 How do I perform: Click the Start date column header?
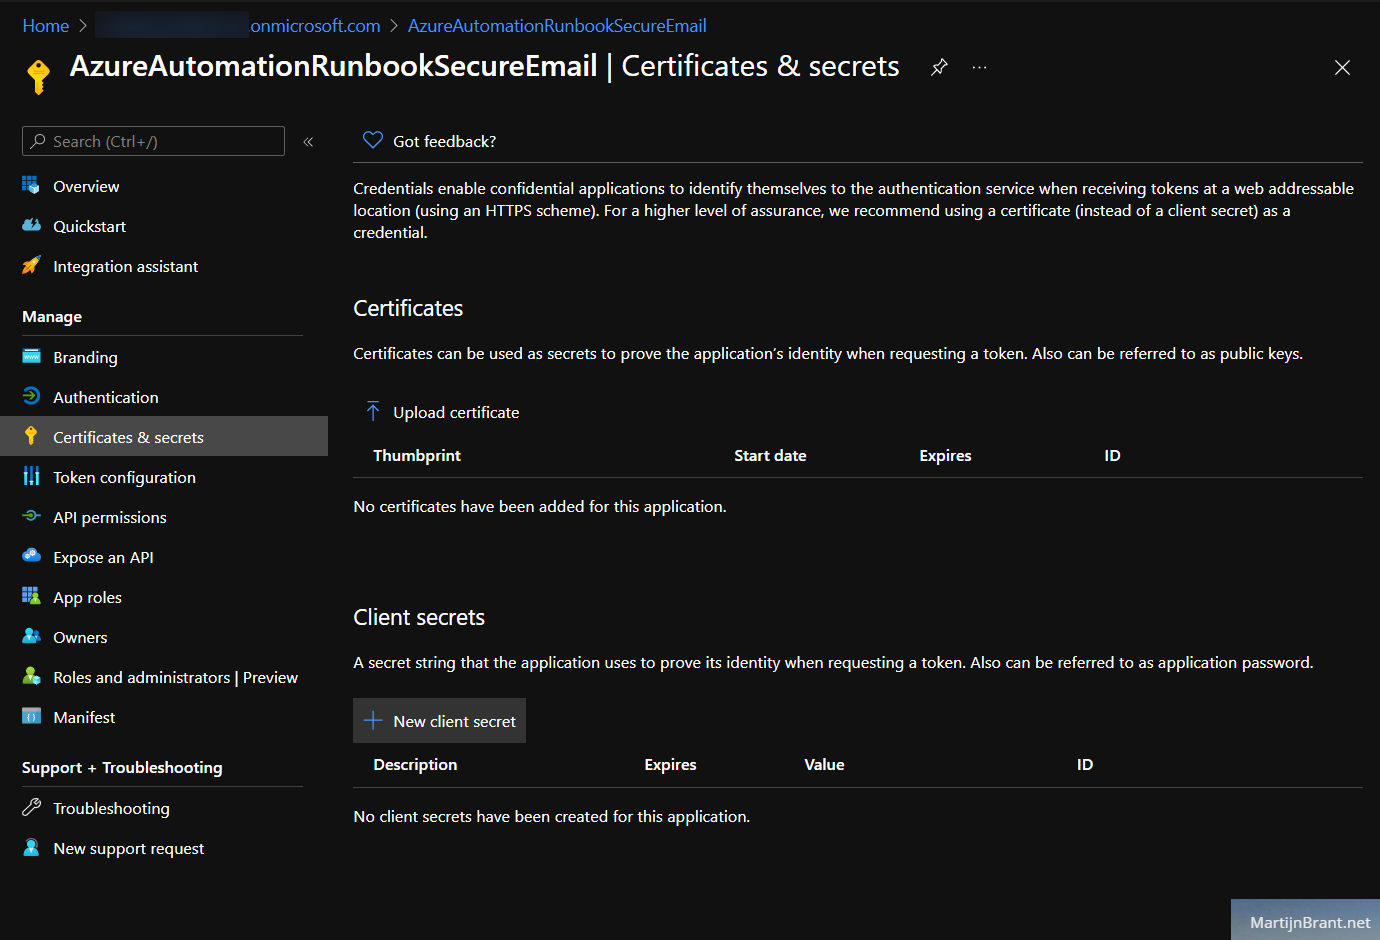770,455
